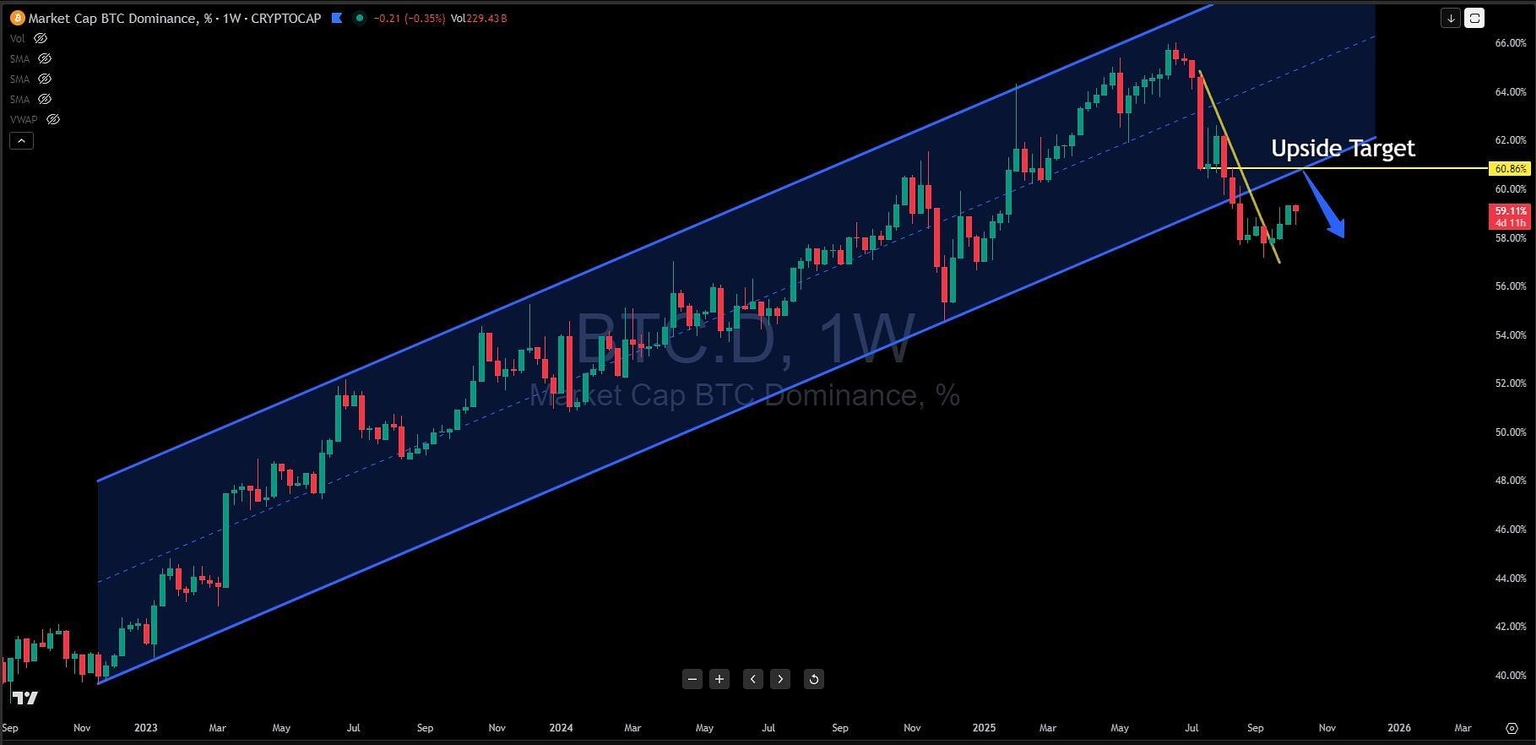Show the first SMA indicator

(44, 59)
